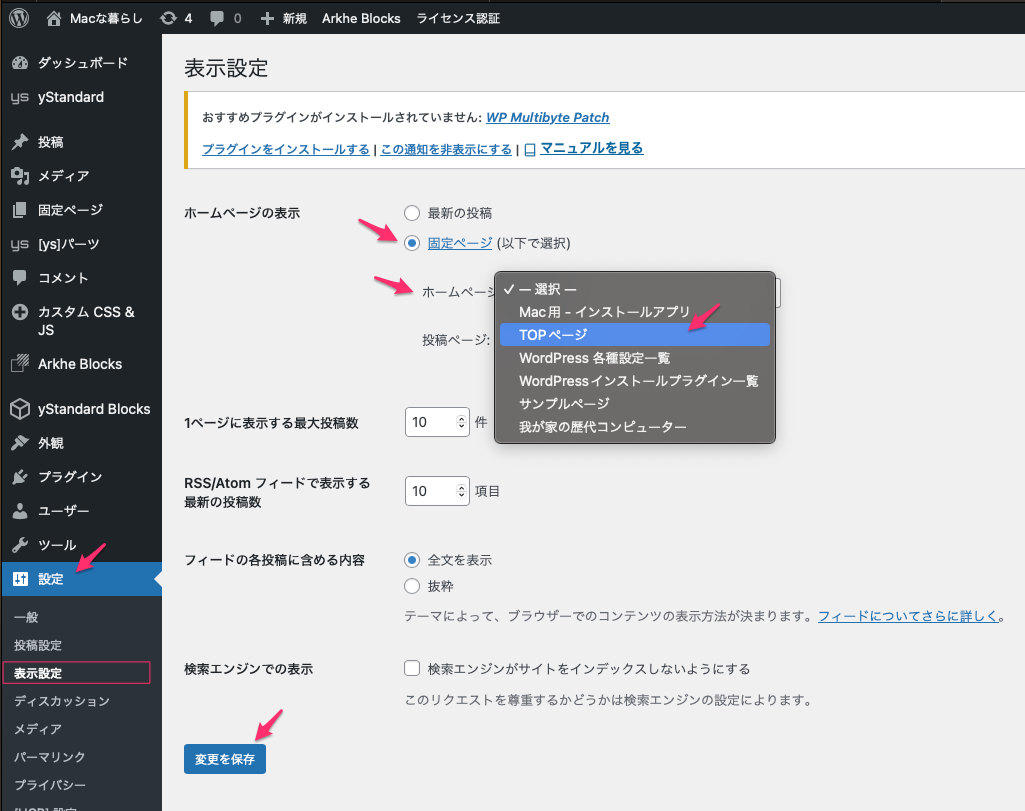Open パーマリンク settings submenu item
Screen dimensions: 1025x811
(x=50, y=757)
